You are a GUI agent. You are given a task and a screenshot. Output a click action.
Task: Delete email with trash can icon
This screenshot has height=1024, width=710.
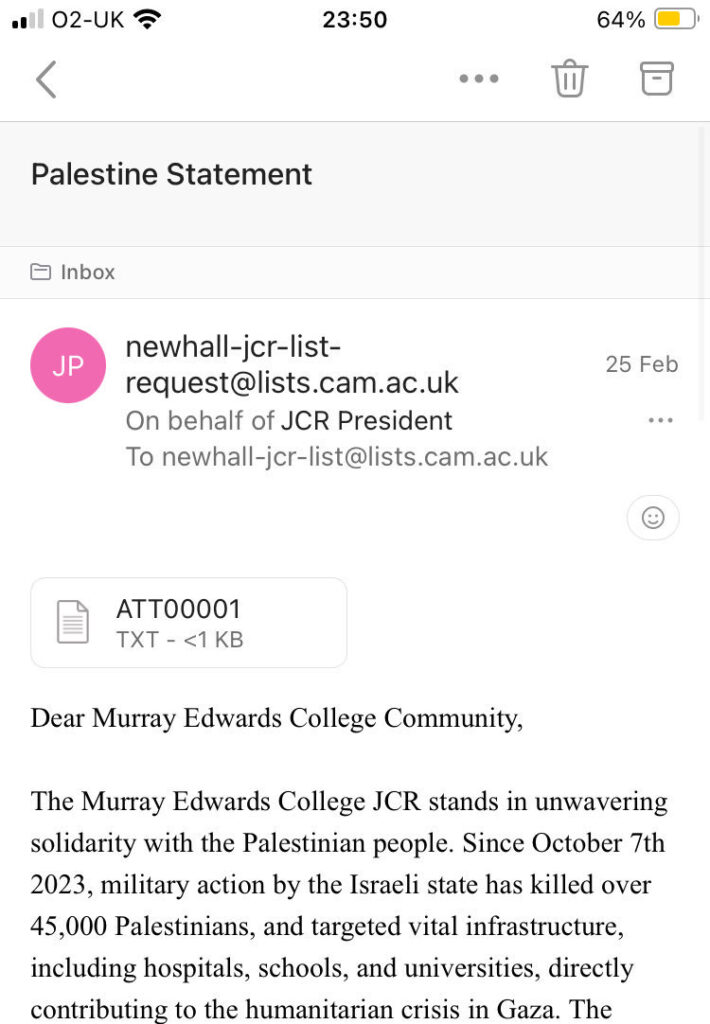click(570, 78)
